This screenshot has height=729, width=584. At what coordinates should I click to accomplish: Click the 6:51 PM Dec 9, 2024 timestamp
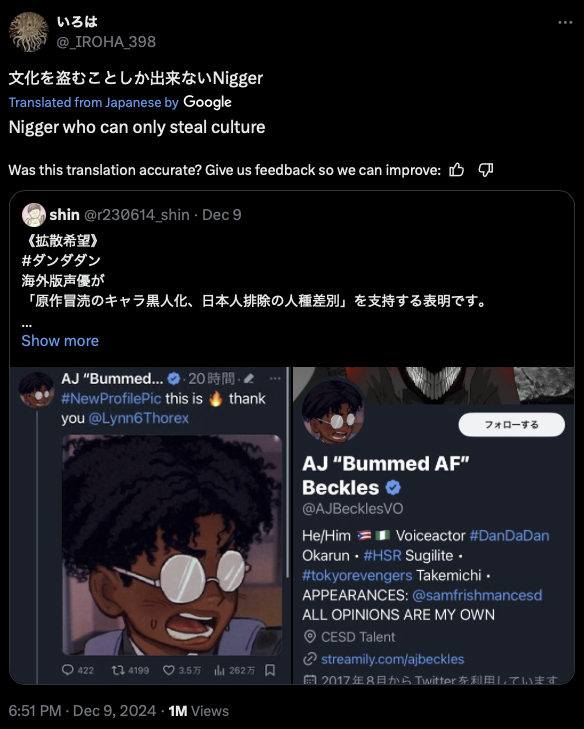pyautogui.click(x=82, y=711)
